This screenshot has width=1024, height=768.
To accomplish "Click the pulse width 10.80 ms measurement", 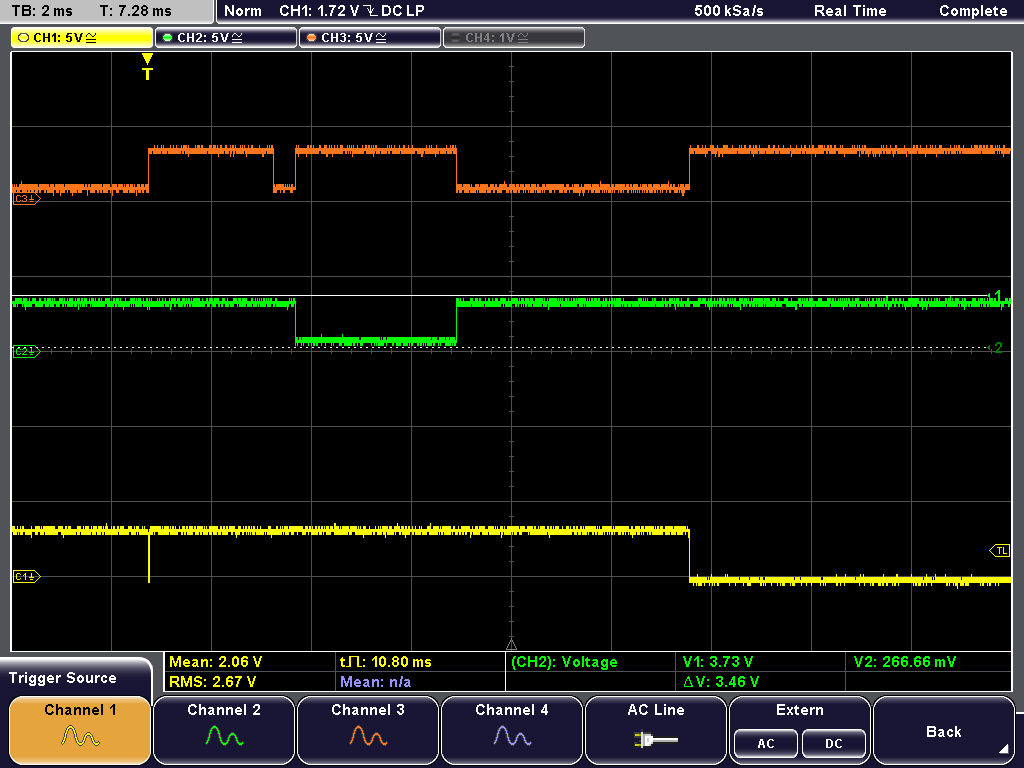I will click(386, 662).
